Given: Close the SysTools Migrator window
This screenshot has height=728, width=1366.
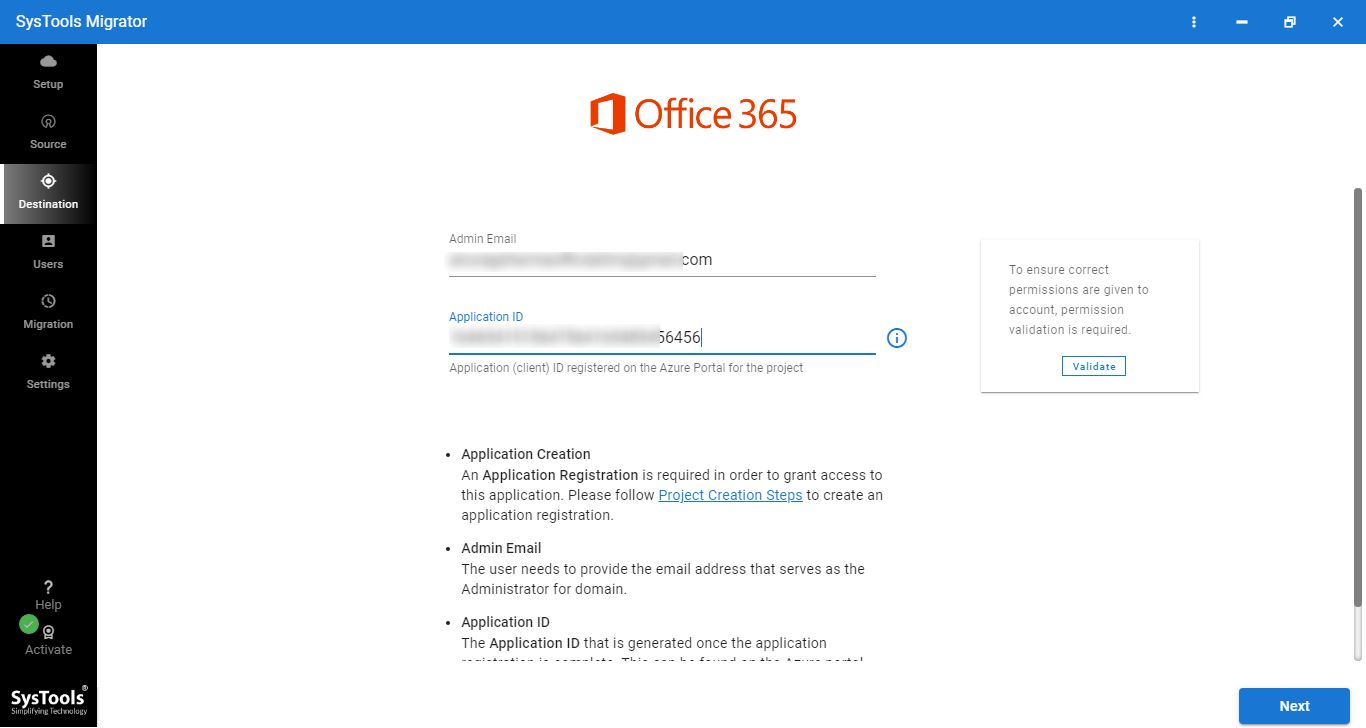Looking at the screenshot, I should click(x=1338, y=22).
